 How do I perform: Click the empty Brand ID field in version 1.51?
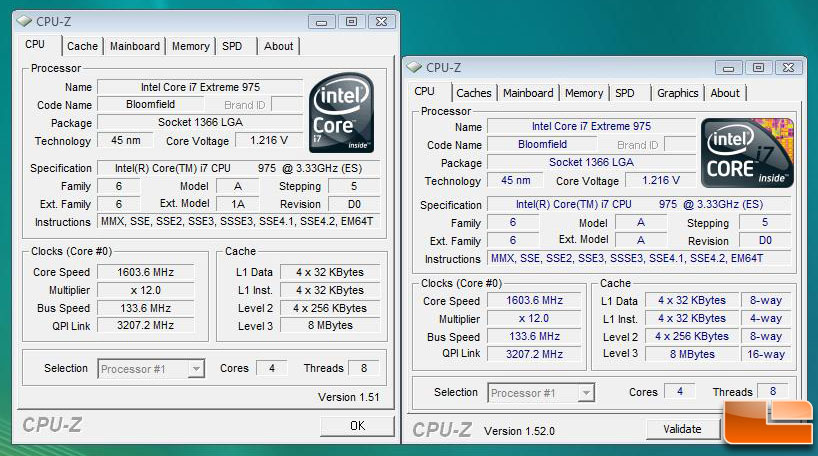tap(287, 104)
